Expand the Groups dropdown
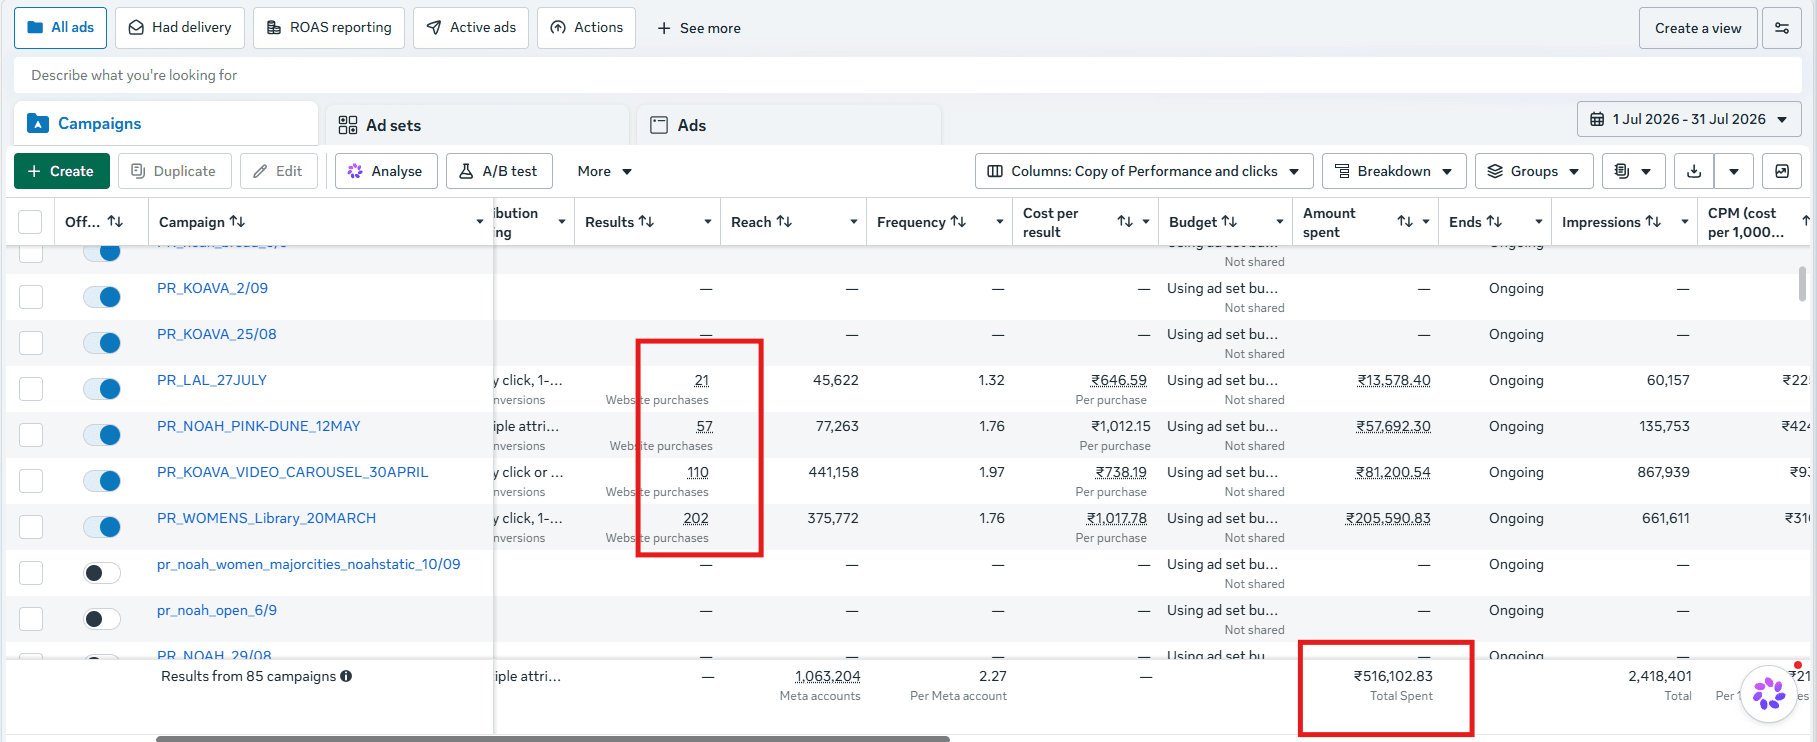Viewport: 1817px width, 742px height. coord(1534,171)
